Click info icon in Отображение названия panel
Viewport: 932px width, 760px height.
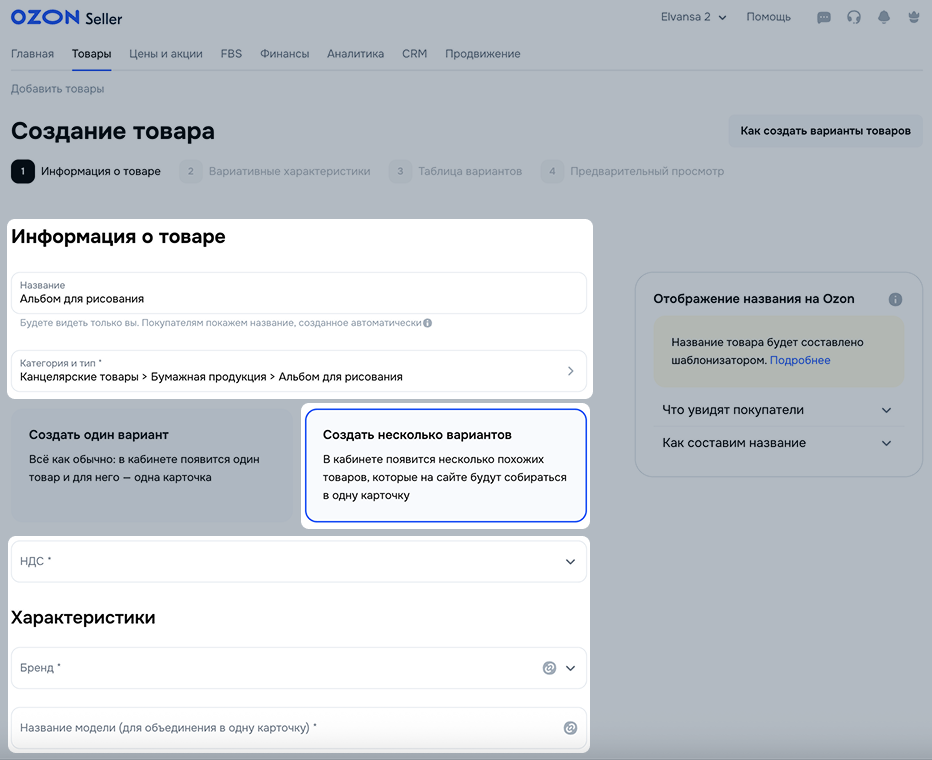(x=895, y=299)
